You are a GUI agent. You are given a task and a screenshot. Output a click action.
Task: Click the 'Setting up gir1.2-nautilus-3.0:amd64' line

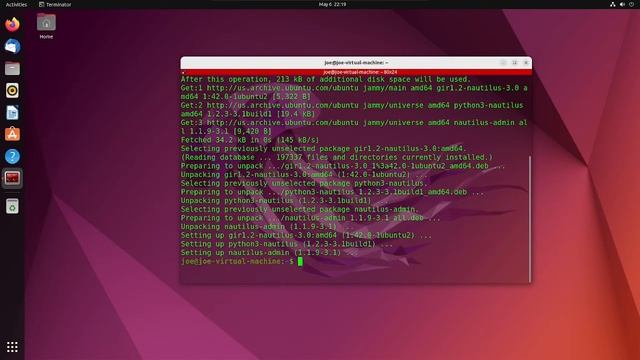click(x=306, y=236)
